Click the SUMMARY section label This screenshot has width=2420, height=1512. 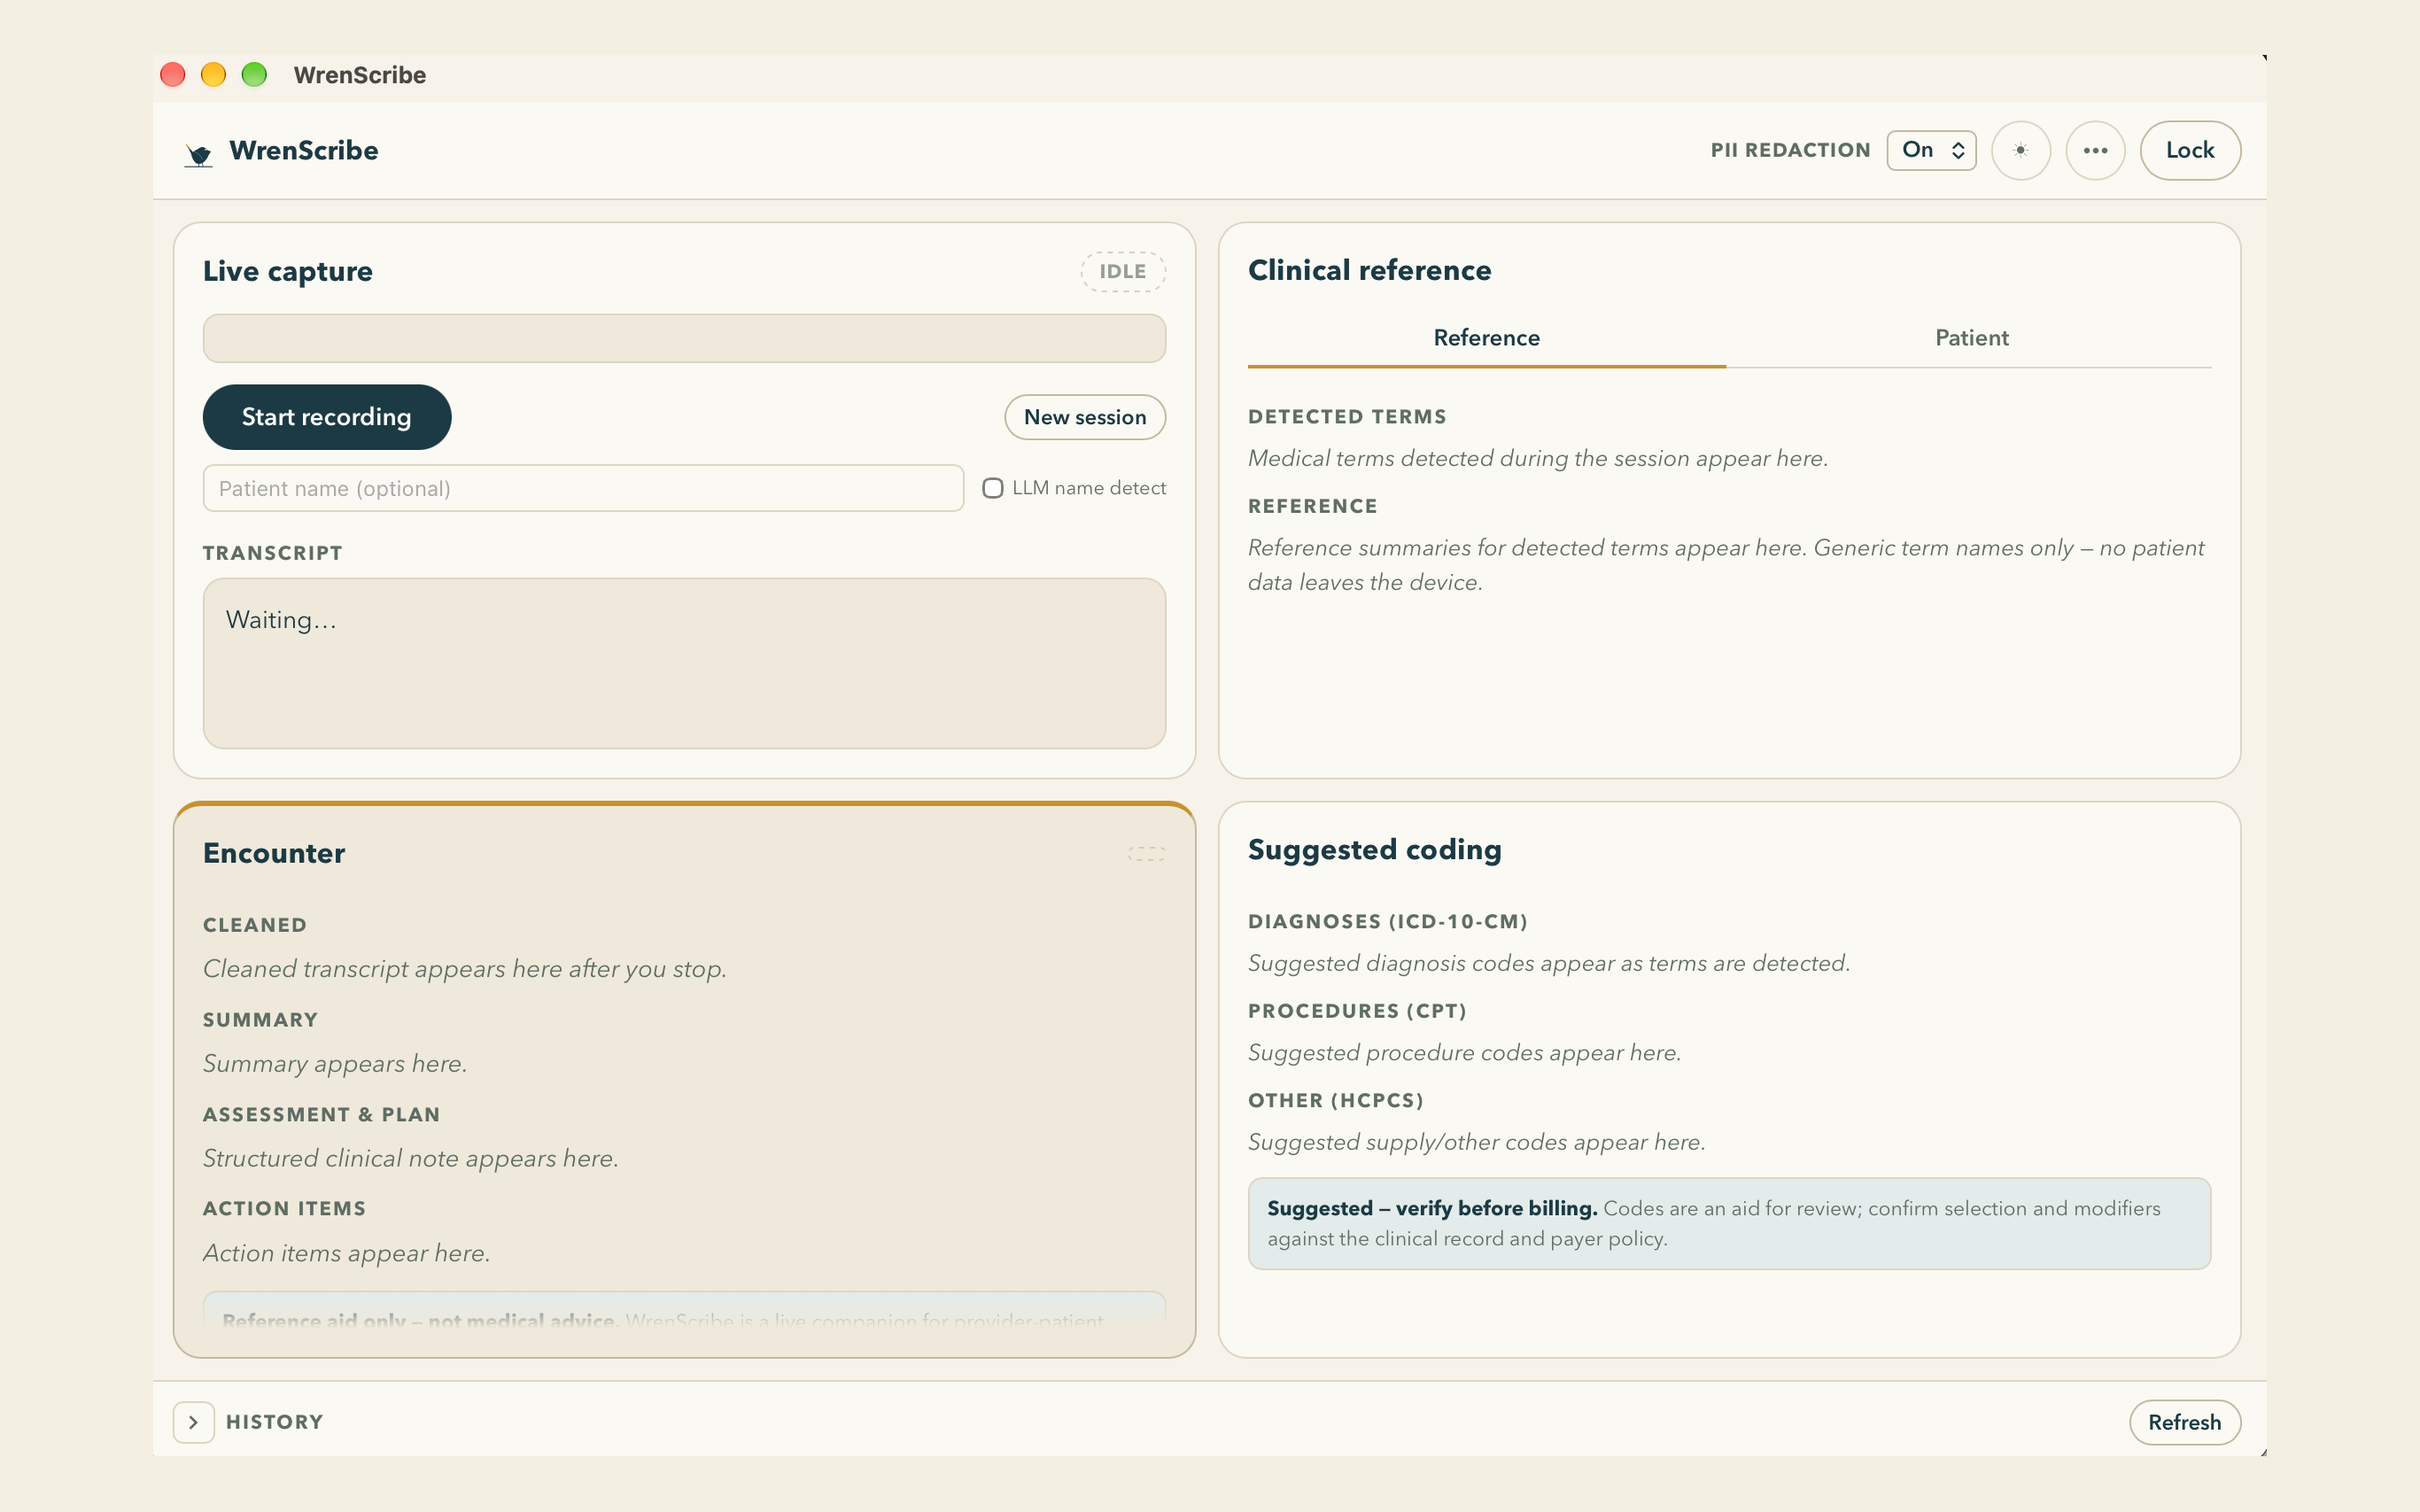pos(260,1020)
